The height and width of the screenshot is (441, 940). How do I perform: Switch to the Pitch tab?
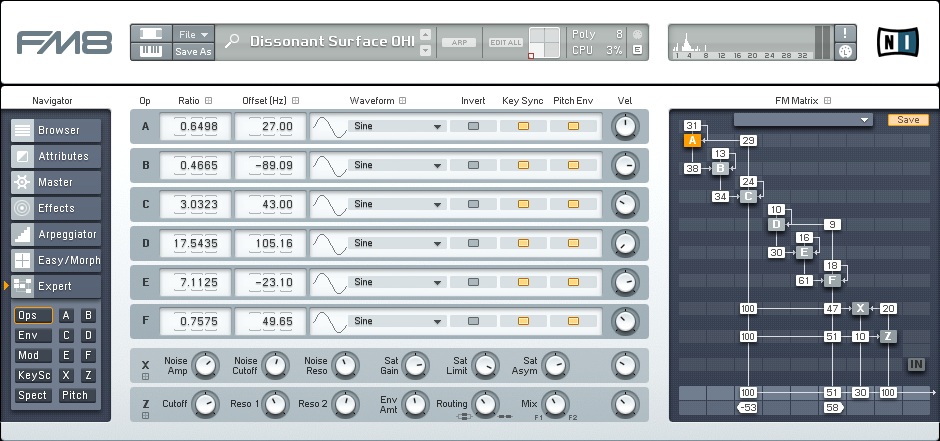pos(77,395)
